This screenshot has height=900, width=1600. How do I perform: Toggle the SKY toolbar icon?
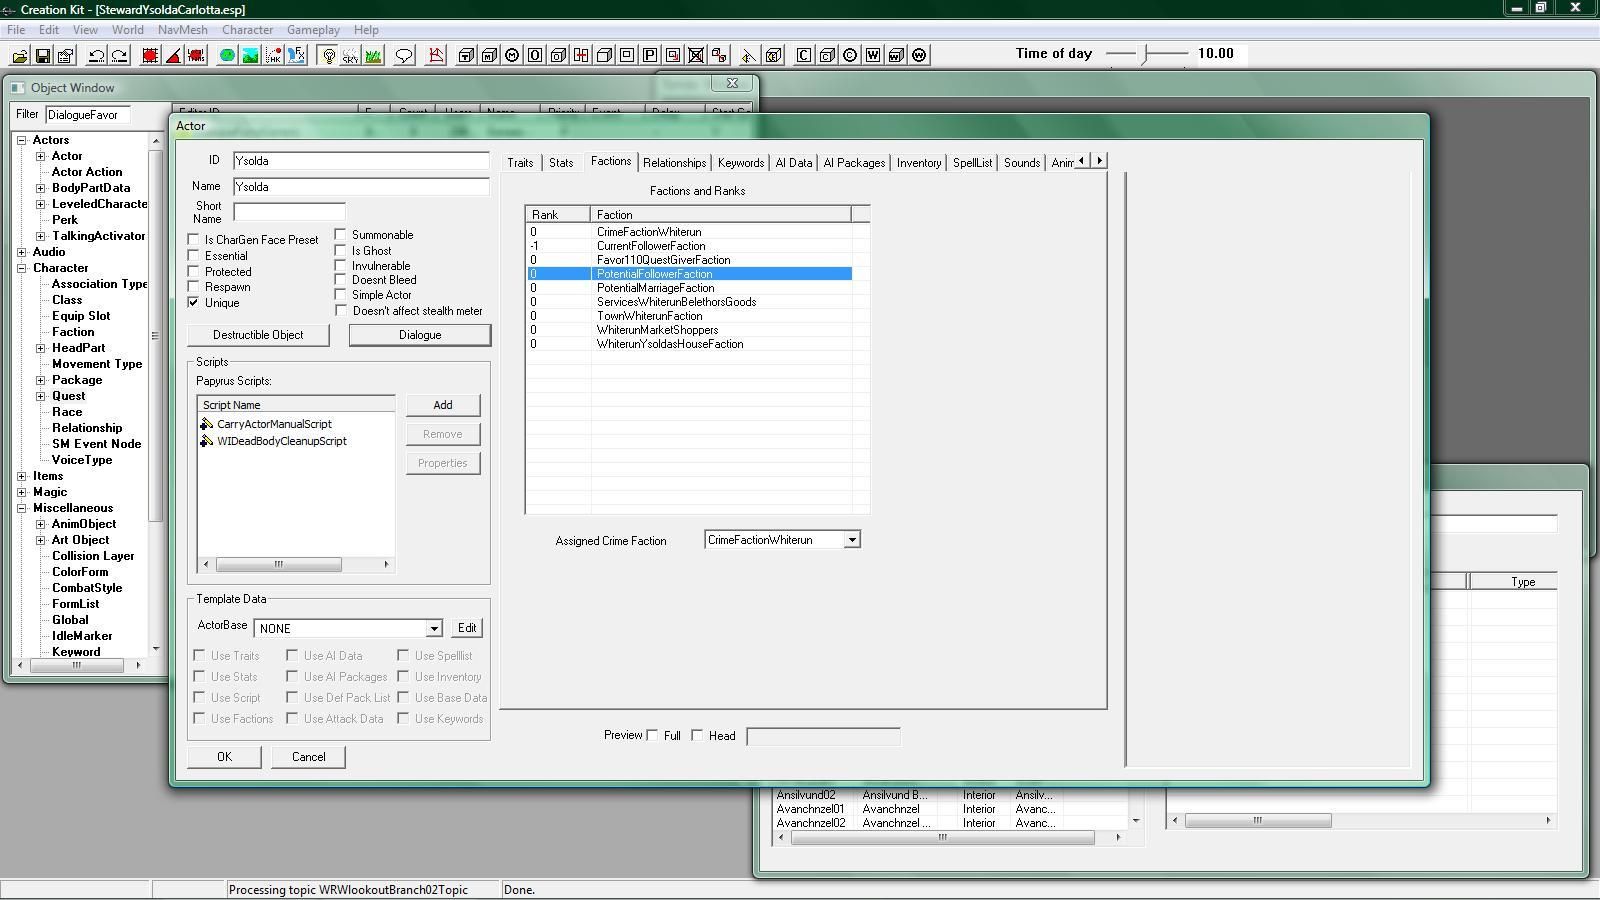351,55
